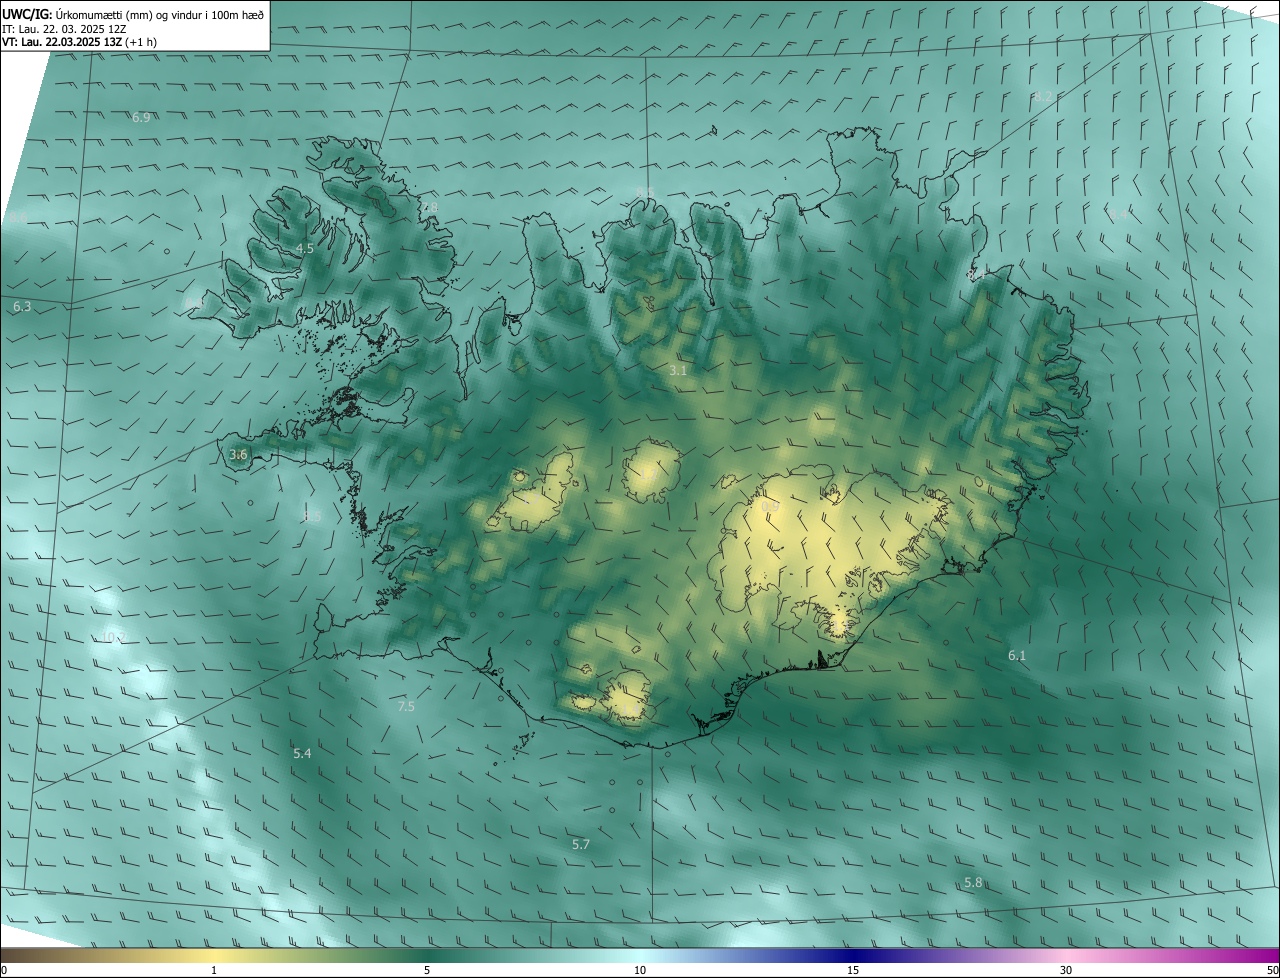
Task: Click the 'VT: Lau. 22.03.2025 13Z (+1 h)' line
Action: (x=79, y=42)
